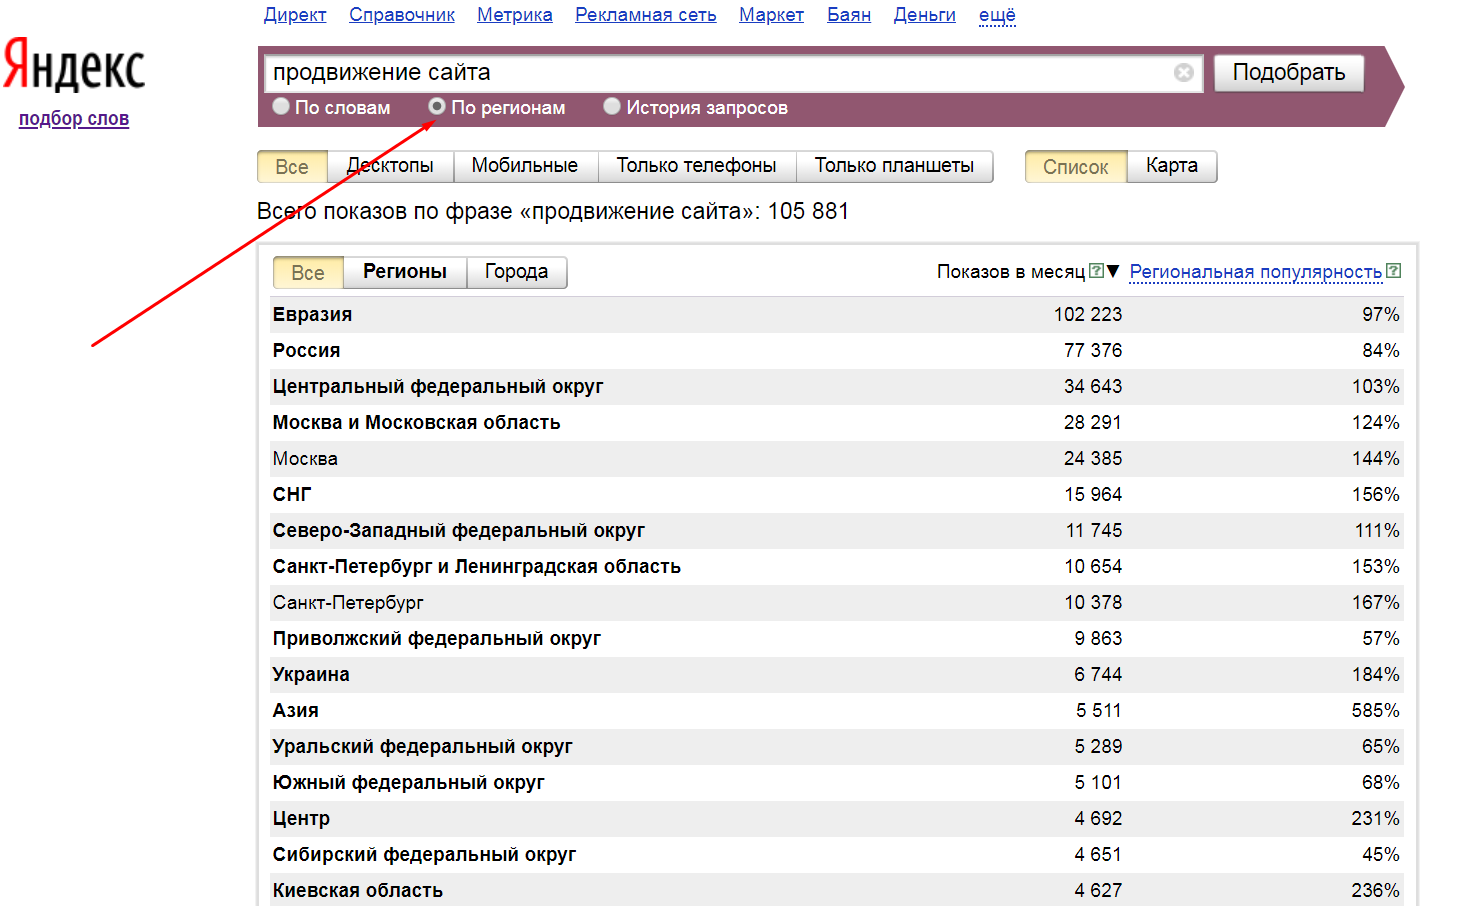This screenshot has height=906, width=1481.
Task: Switch to the Мобильные device tab
Action: pyautogui.click(x=524, y=166)
